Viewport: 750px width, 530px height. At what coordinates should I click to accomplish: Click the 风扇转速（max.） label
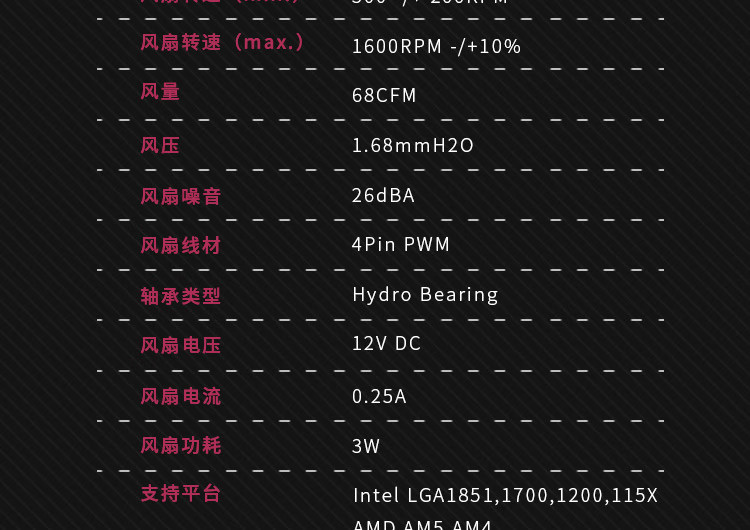coord(223,43)
